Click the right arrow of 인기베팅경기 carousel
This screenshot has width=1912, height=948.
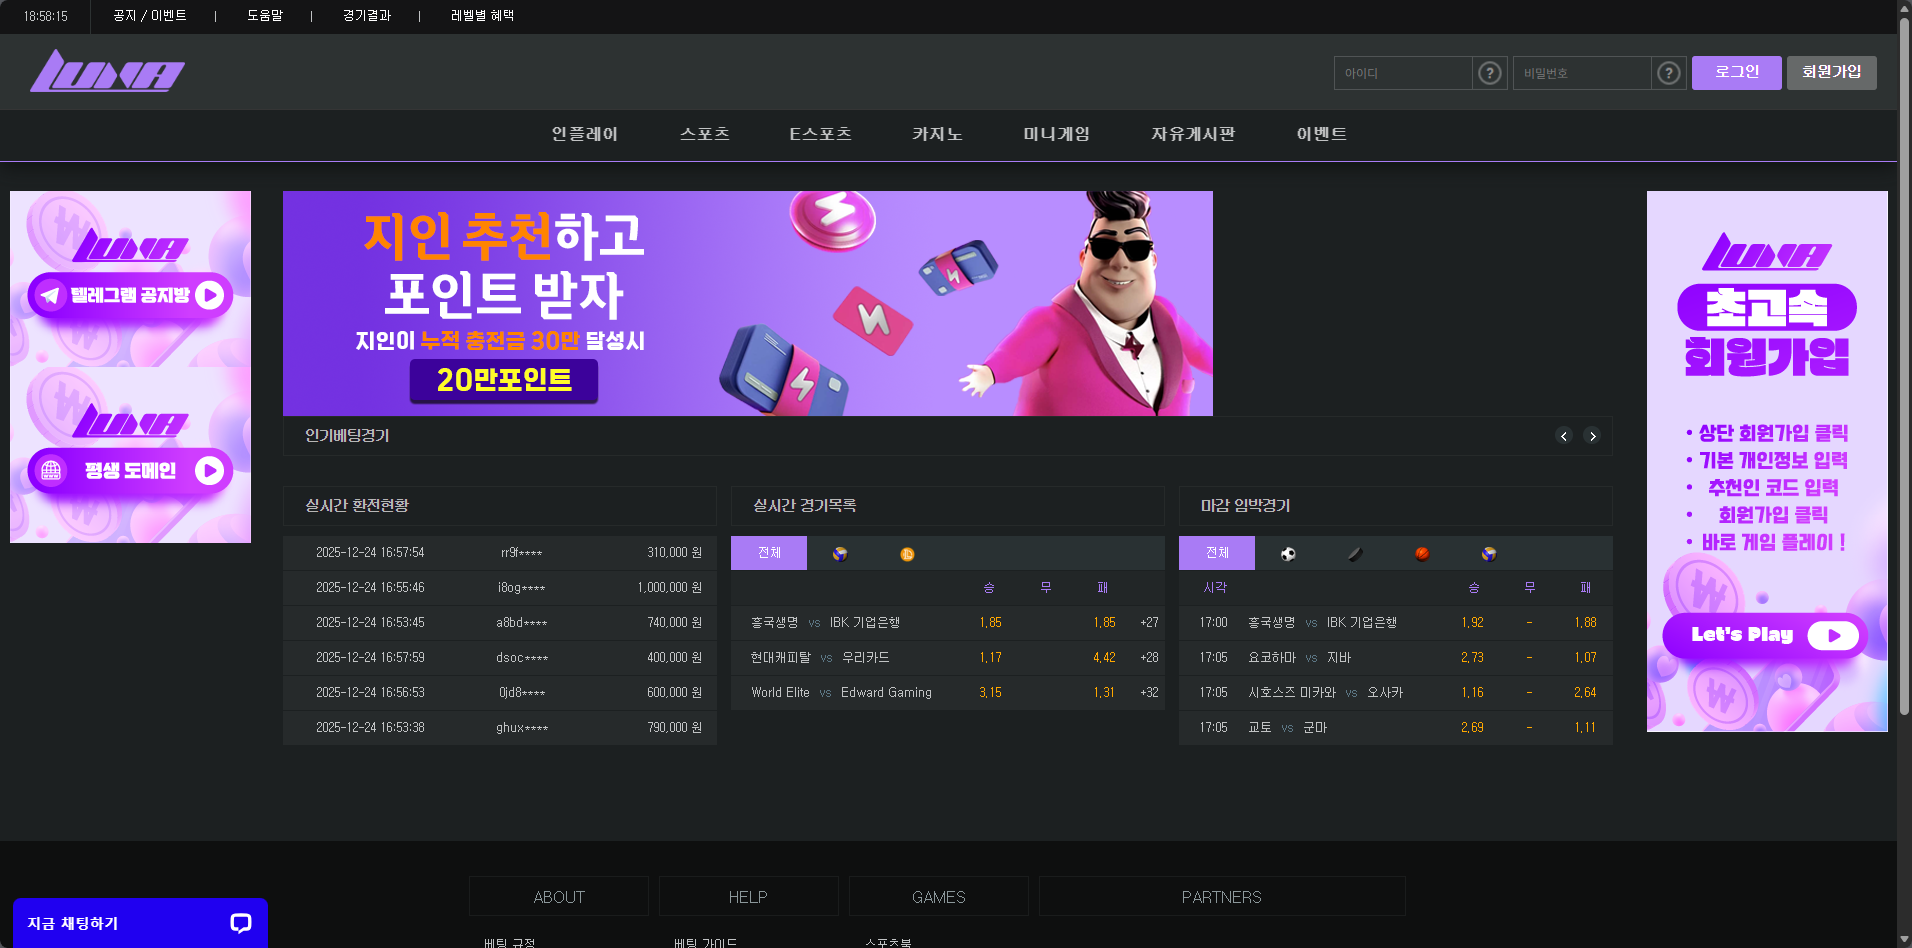[x=1592, y=436]
